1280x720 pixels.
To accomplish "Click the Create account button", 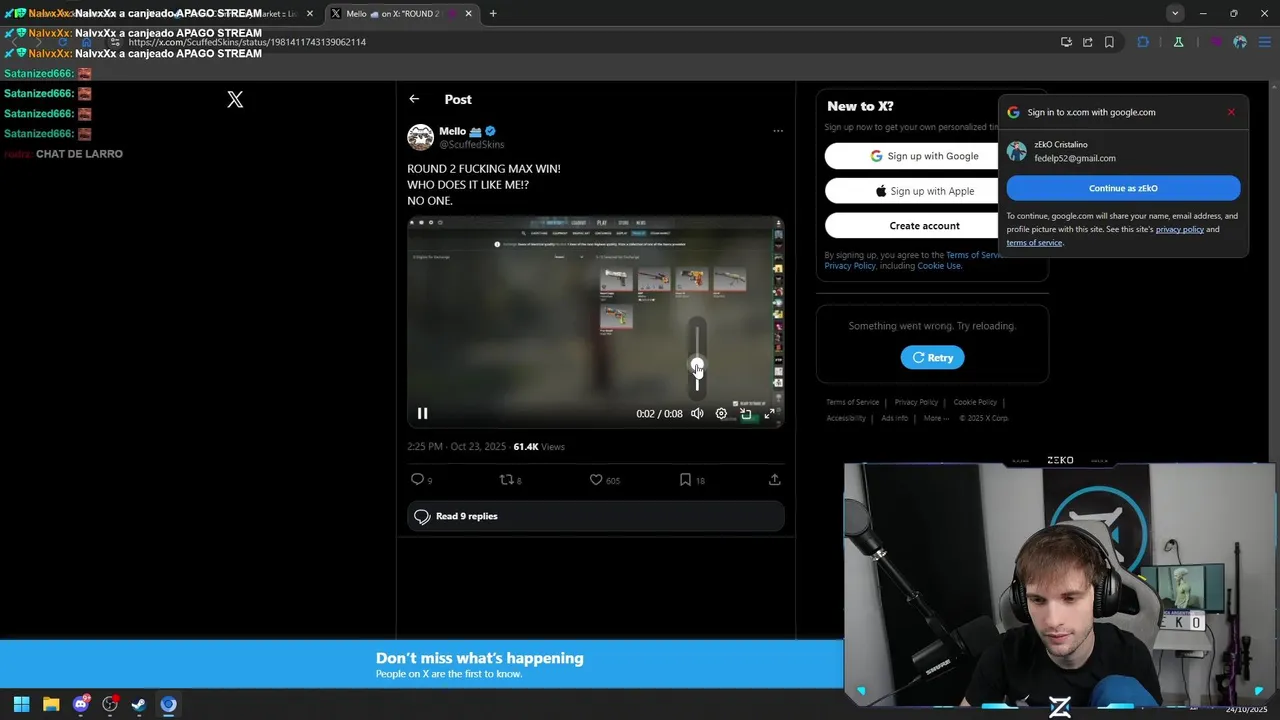I will tap(924, 226).
